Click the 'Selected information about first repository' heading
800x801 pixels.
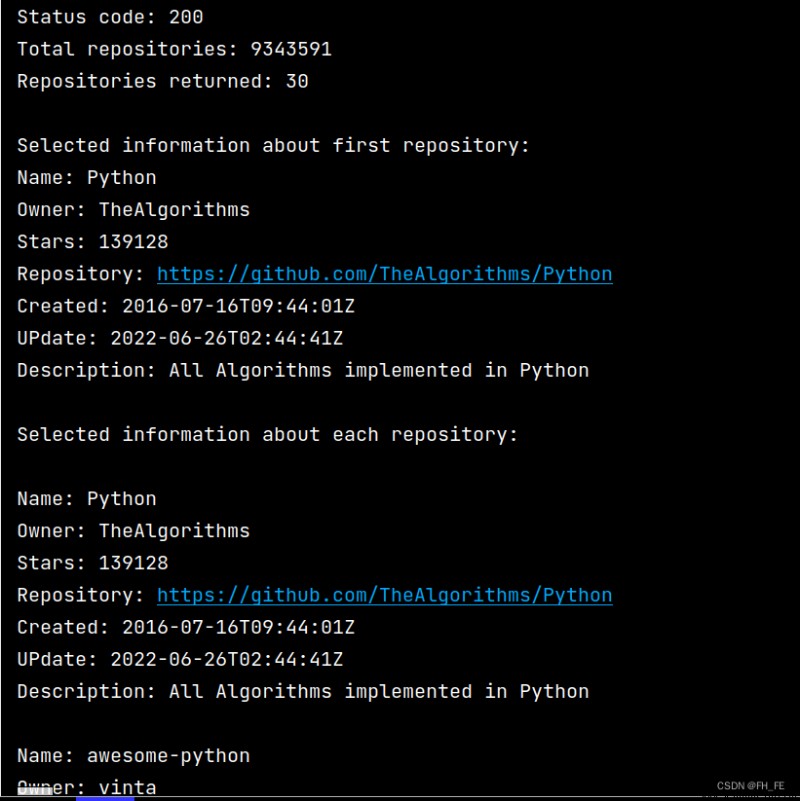coord(273,146)
